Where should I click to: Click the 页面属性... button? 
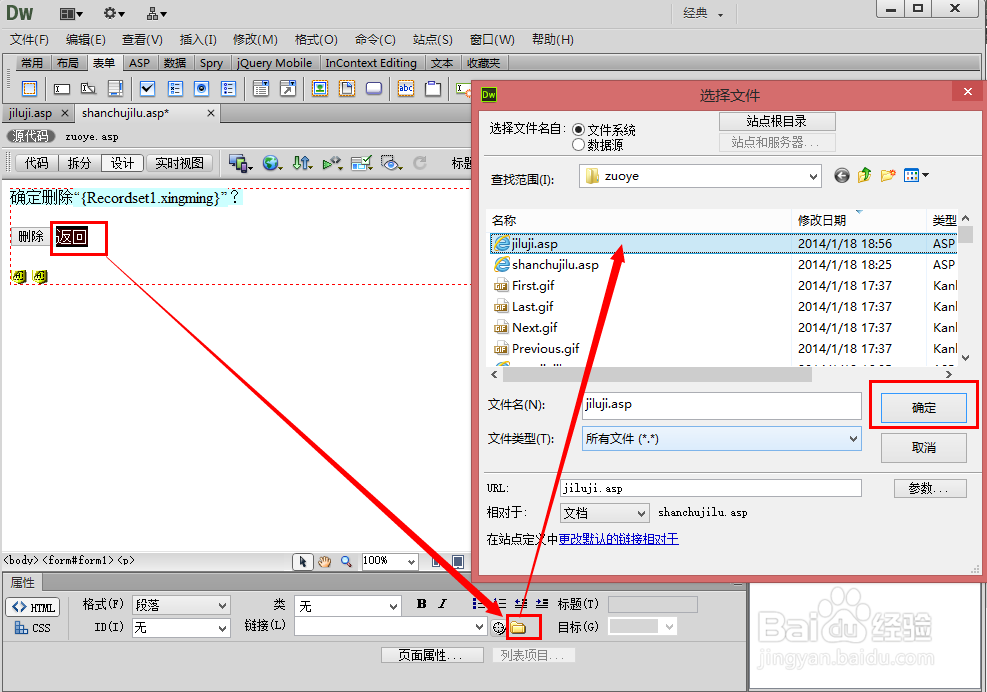coord(432,655)
